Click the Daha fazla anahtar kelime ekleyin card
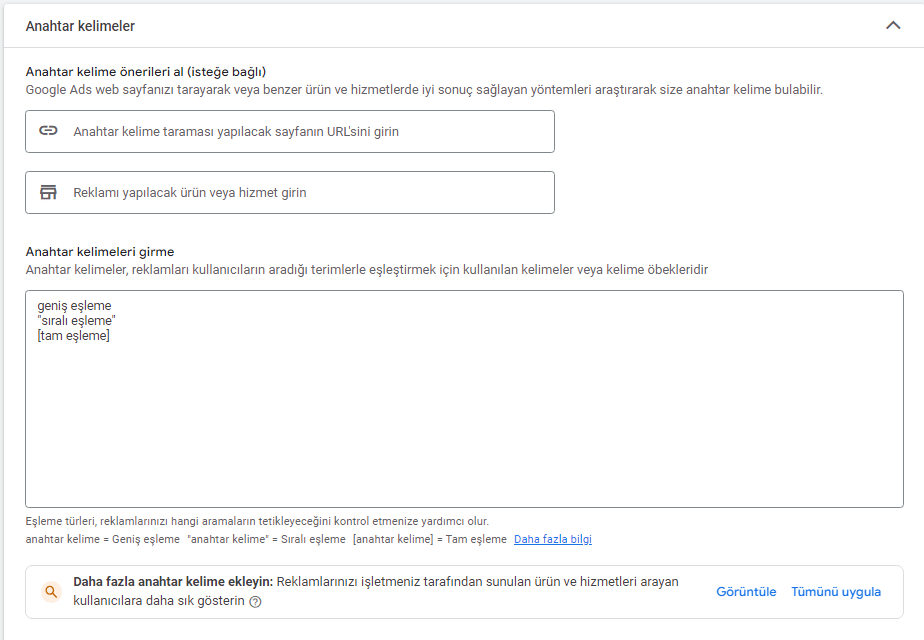This screenshot has width=924, height=640. tap(464, 592)
